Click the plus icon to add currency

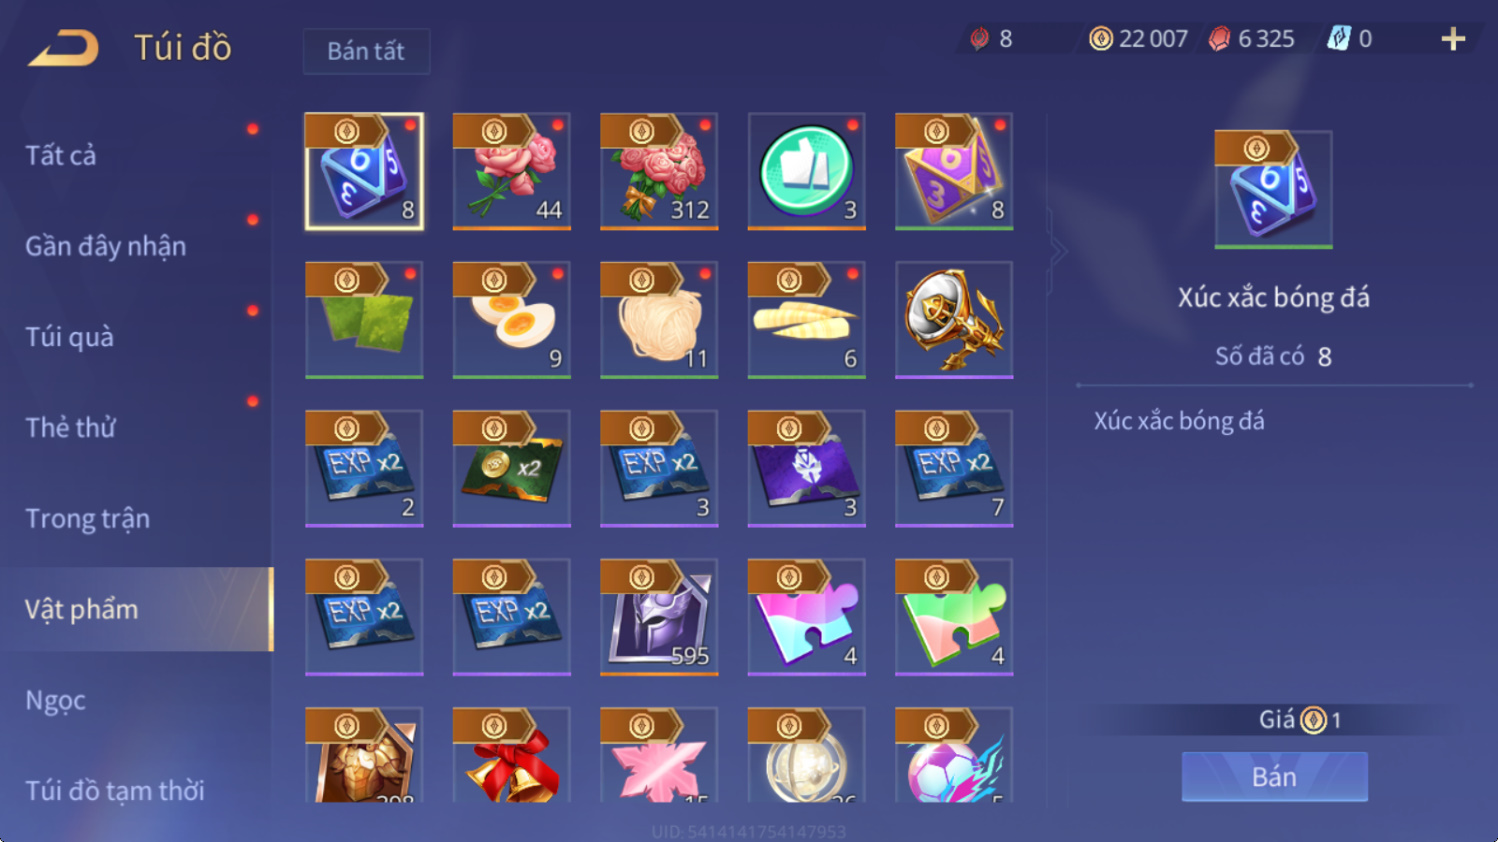(x=1453, y=39)
